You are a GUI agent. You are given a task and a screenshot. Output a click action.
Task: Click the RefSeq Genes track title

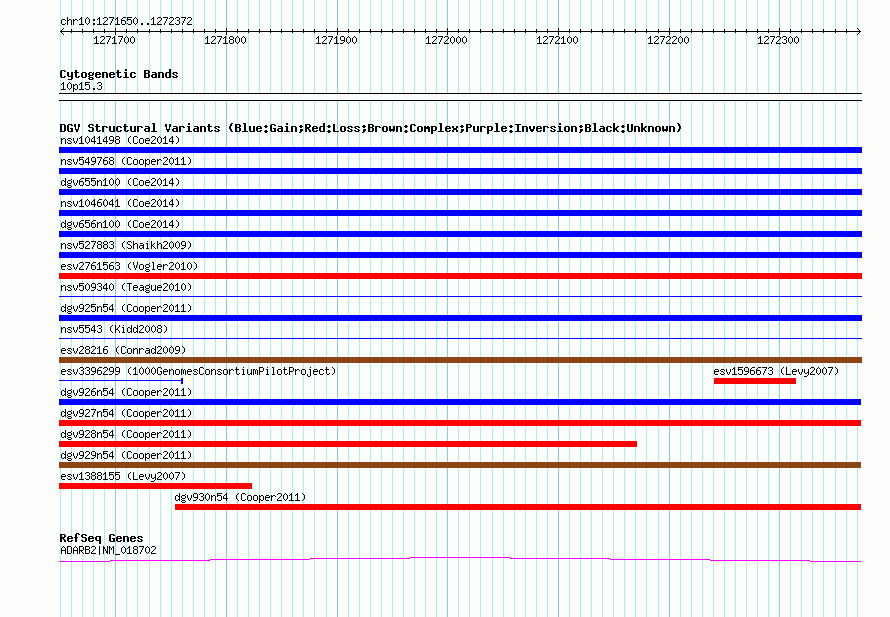(x=102, y=538)
